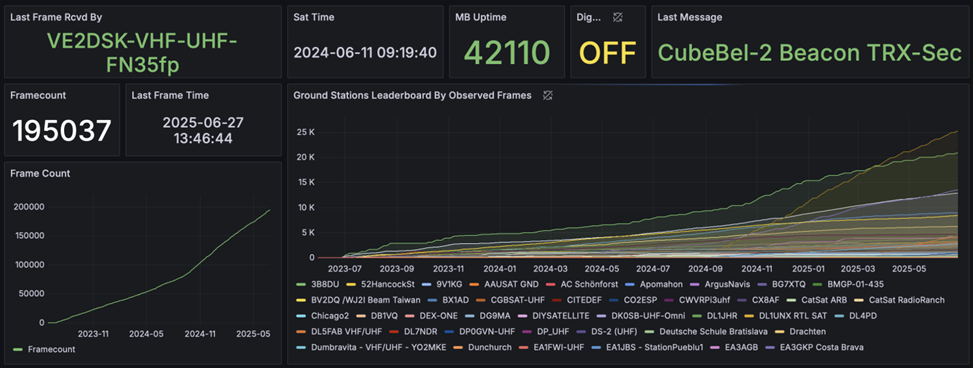973x368 pixels.
Task: Click the icon beside the Dig... panel title
Action: 617,17
